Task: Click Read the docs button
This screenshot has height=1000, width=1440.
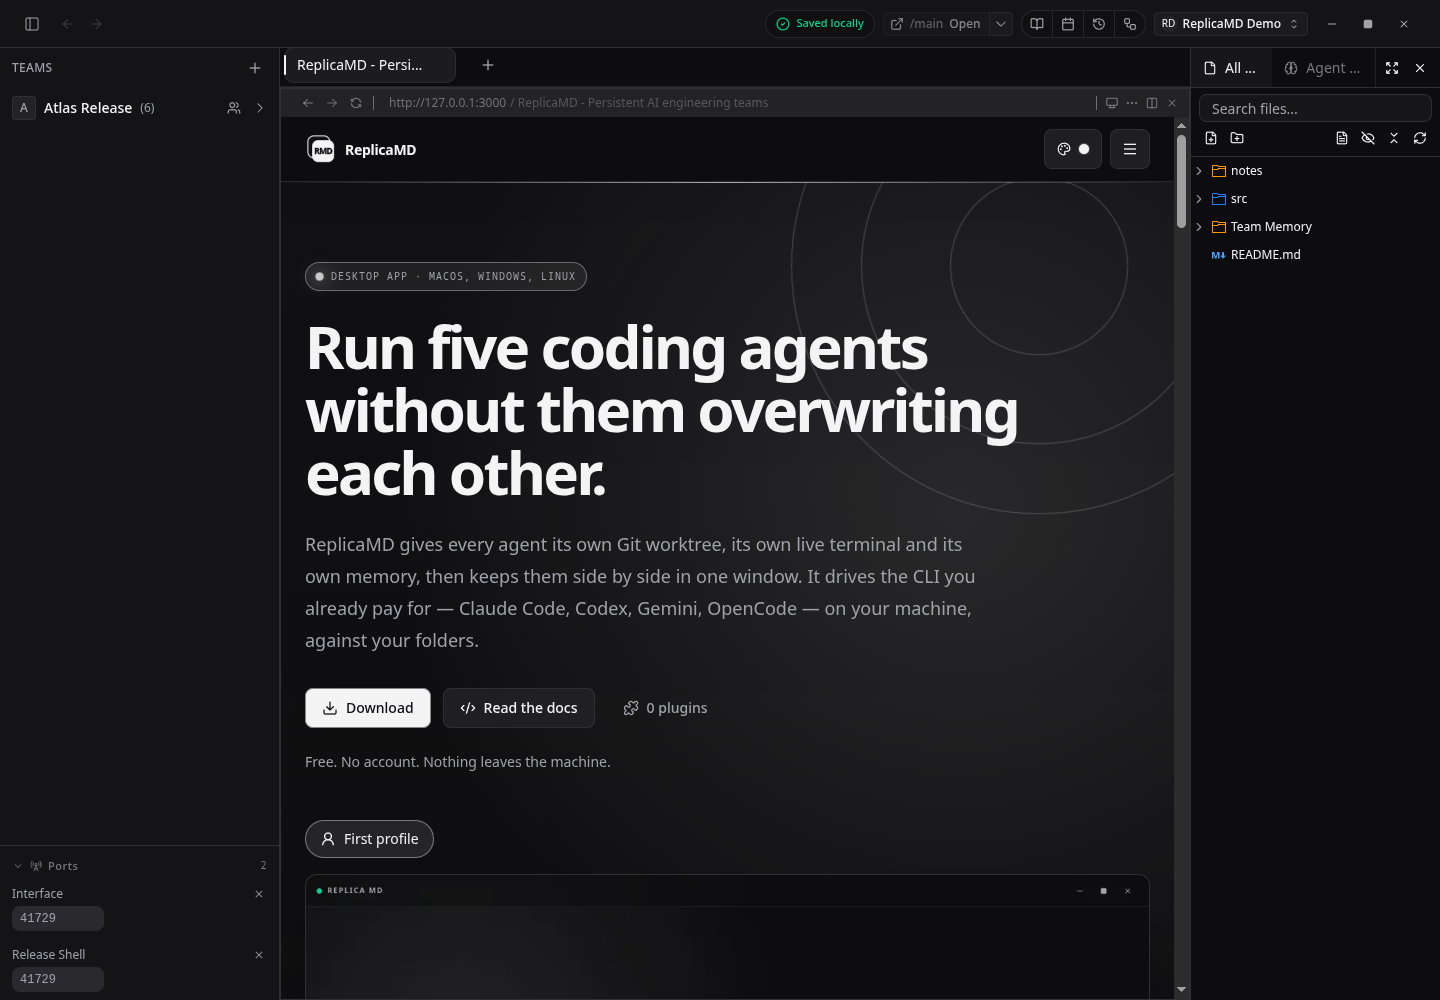Action: (x=519, y=708)
